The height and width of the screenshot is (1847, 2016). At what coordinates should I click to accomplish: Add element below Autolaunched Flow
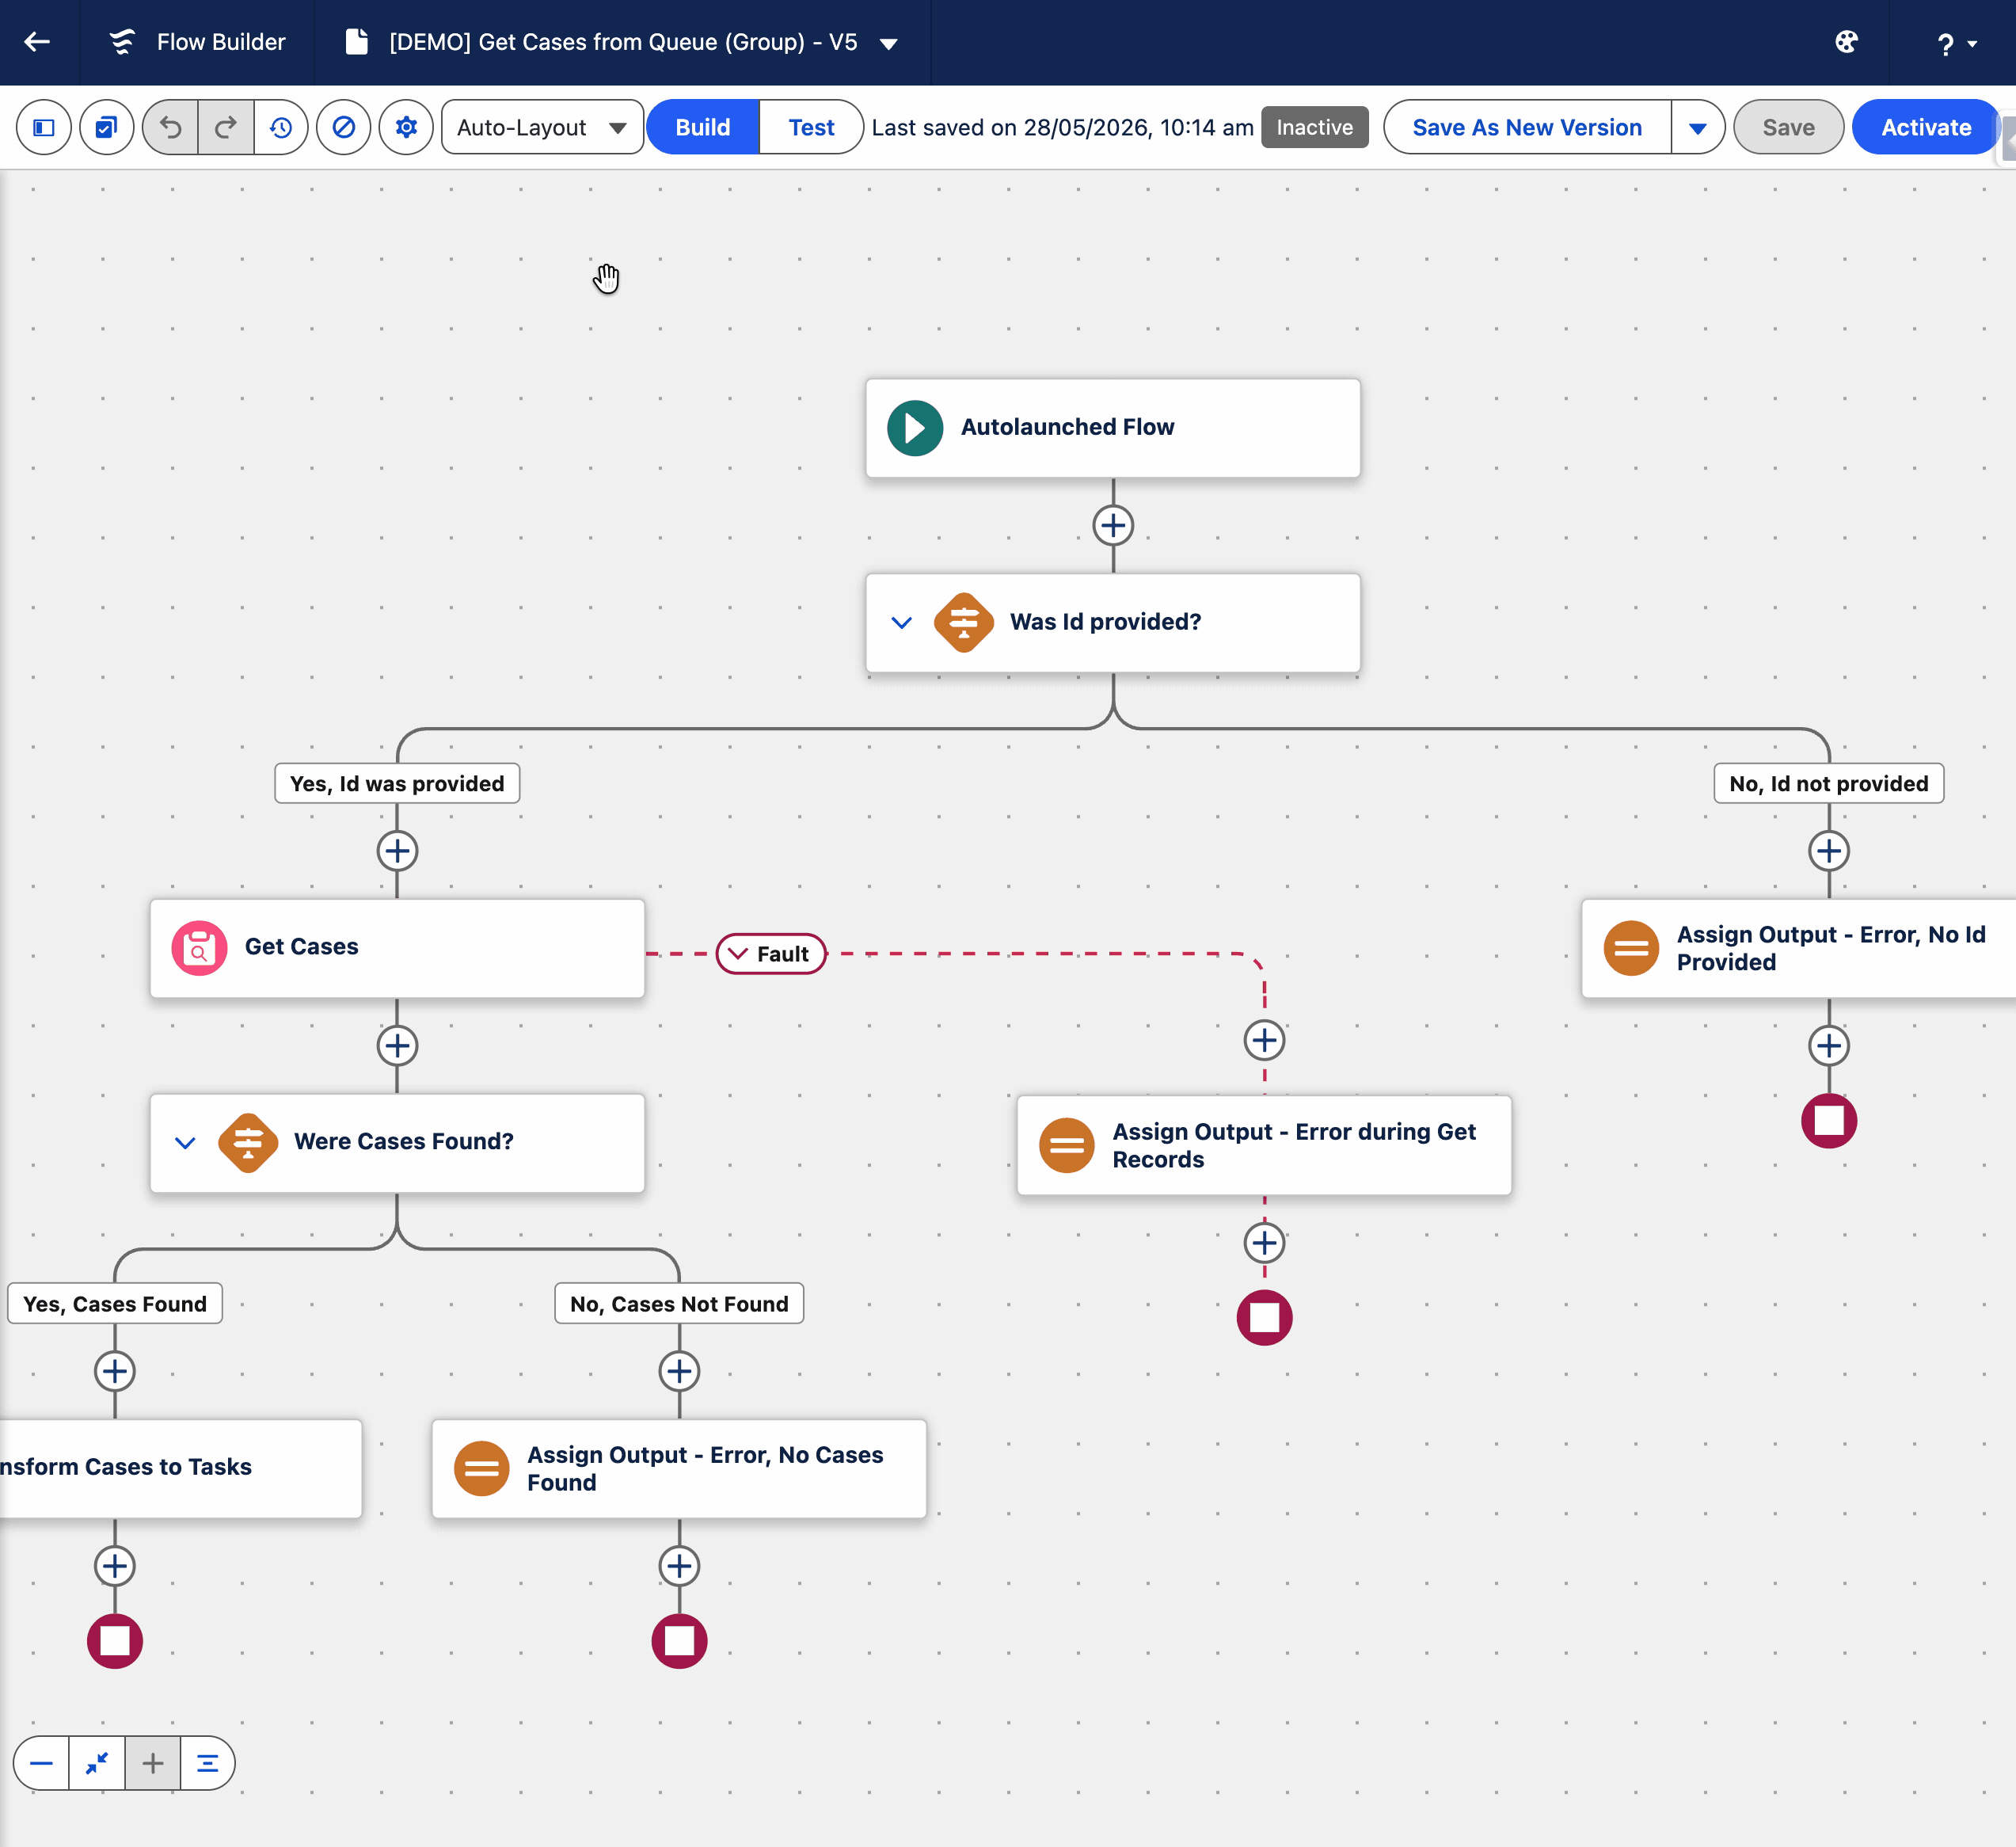[x=1113, y=525]
